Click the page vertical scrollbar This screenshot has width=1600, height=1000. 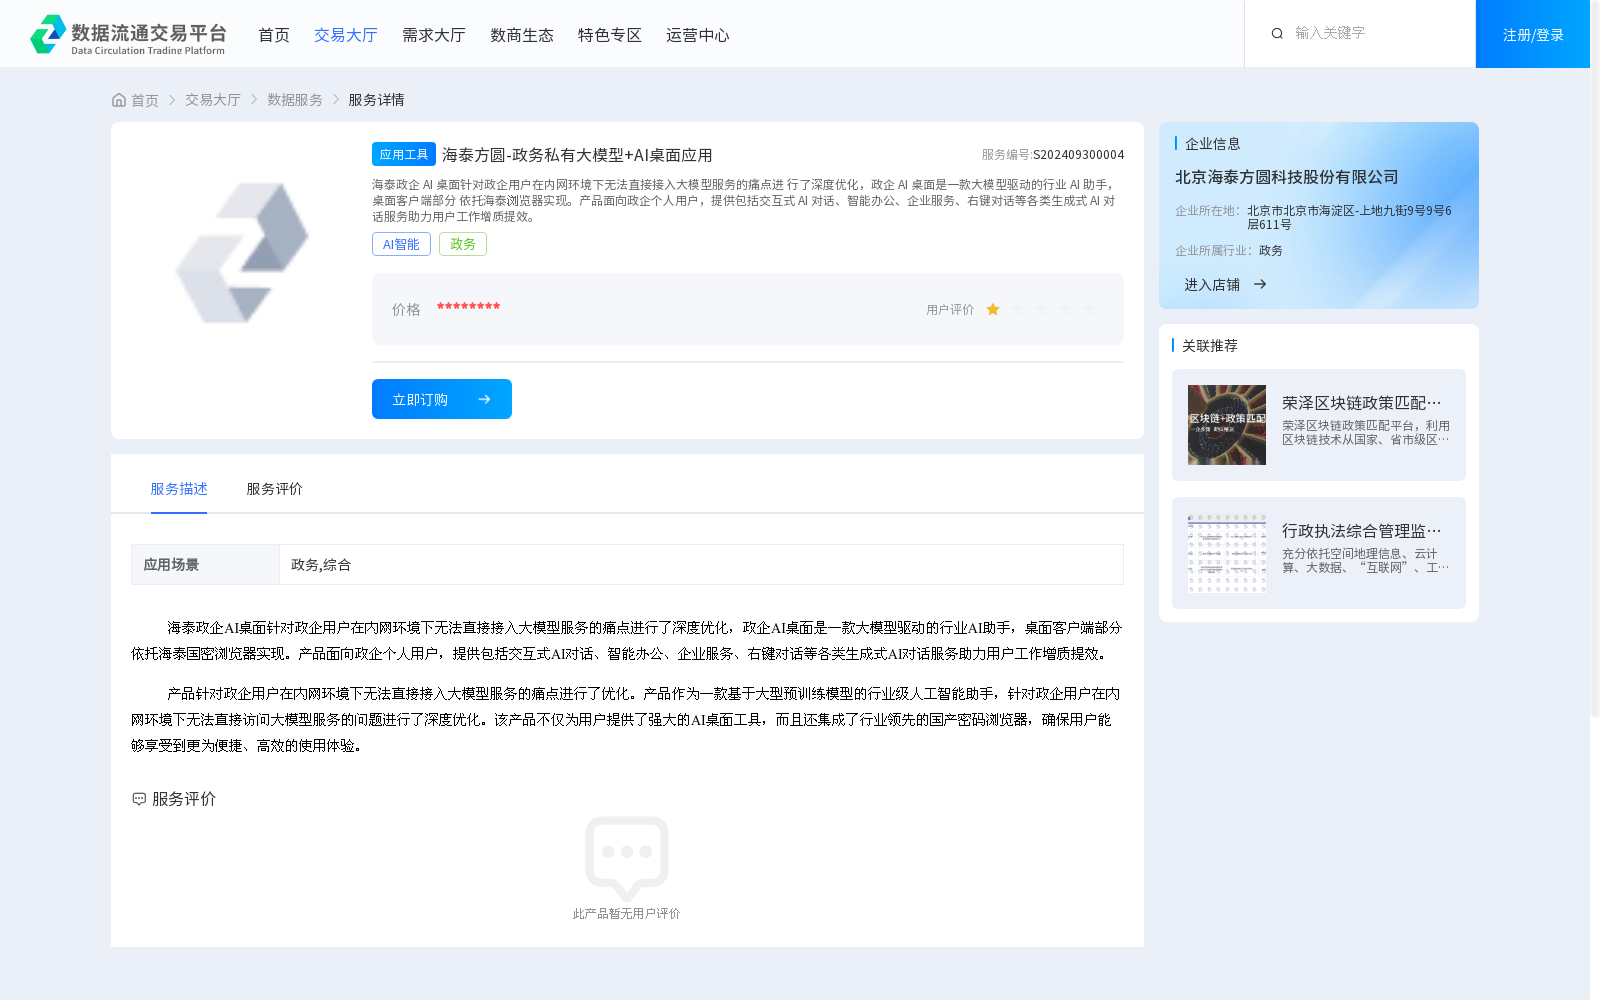[x=1595, y=360]
